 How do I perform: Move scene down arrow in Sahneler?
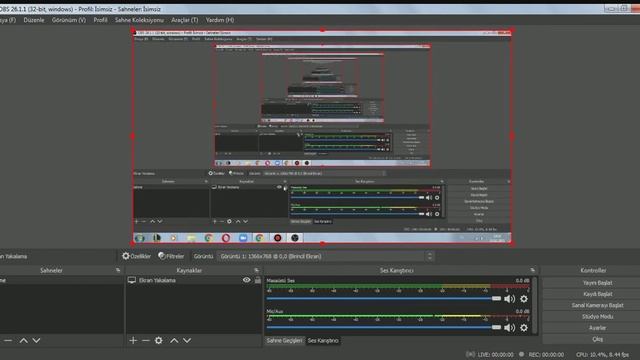36,340
